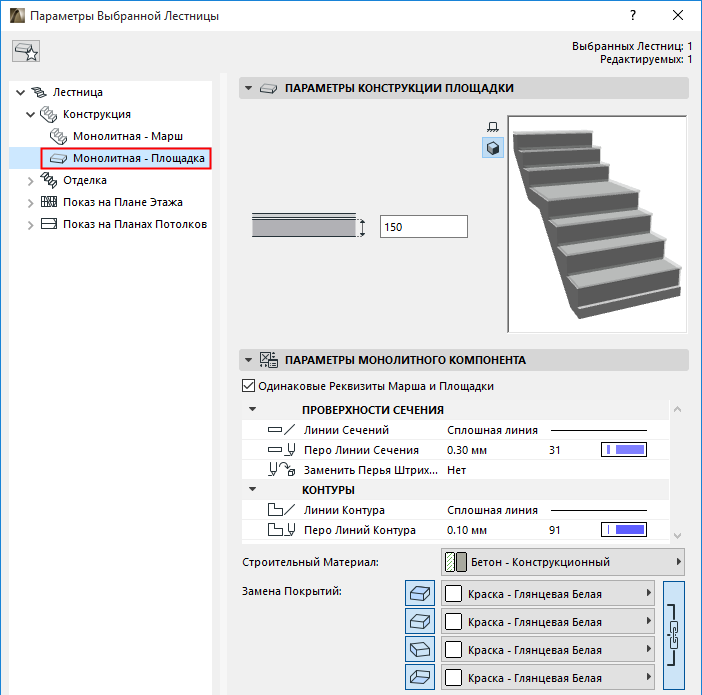Image resolution: width=702 pixels, height=695 pixels.
Task: Click the 0.10 мм pen weight value
Action: (x=467, y=530)
